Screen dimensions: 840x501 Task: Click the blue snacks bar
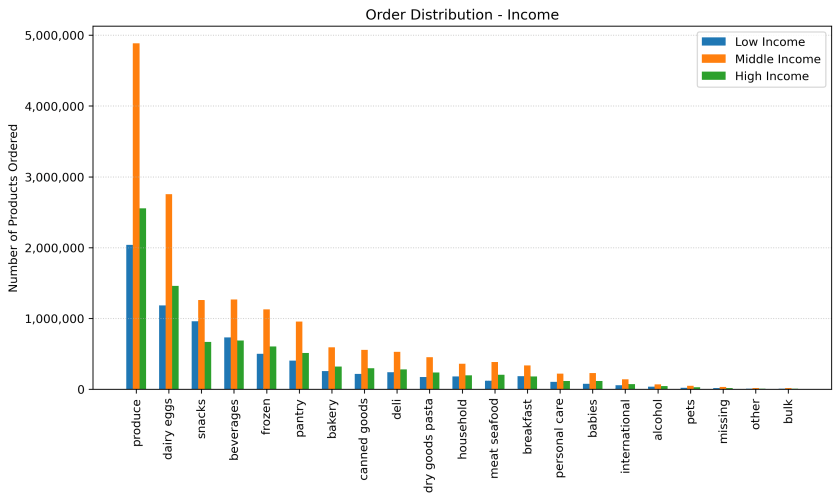click(x=195, y=355)
